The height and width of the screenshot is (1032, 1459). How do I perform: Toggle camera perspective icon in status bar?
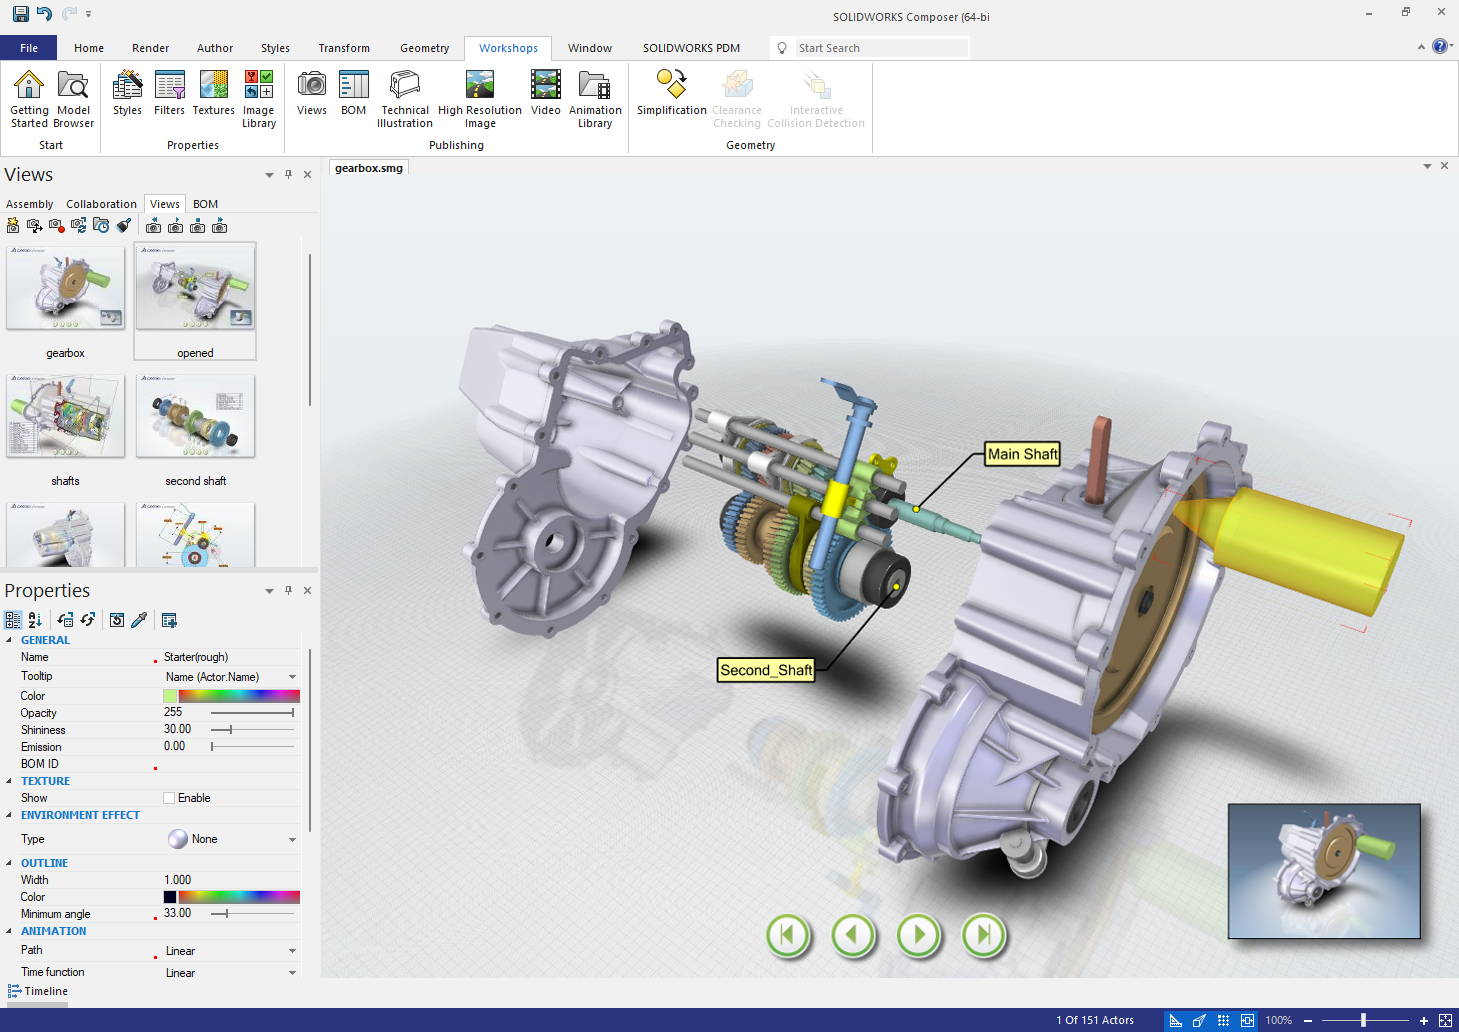[1199, 1020]
